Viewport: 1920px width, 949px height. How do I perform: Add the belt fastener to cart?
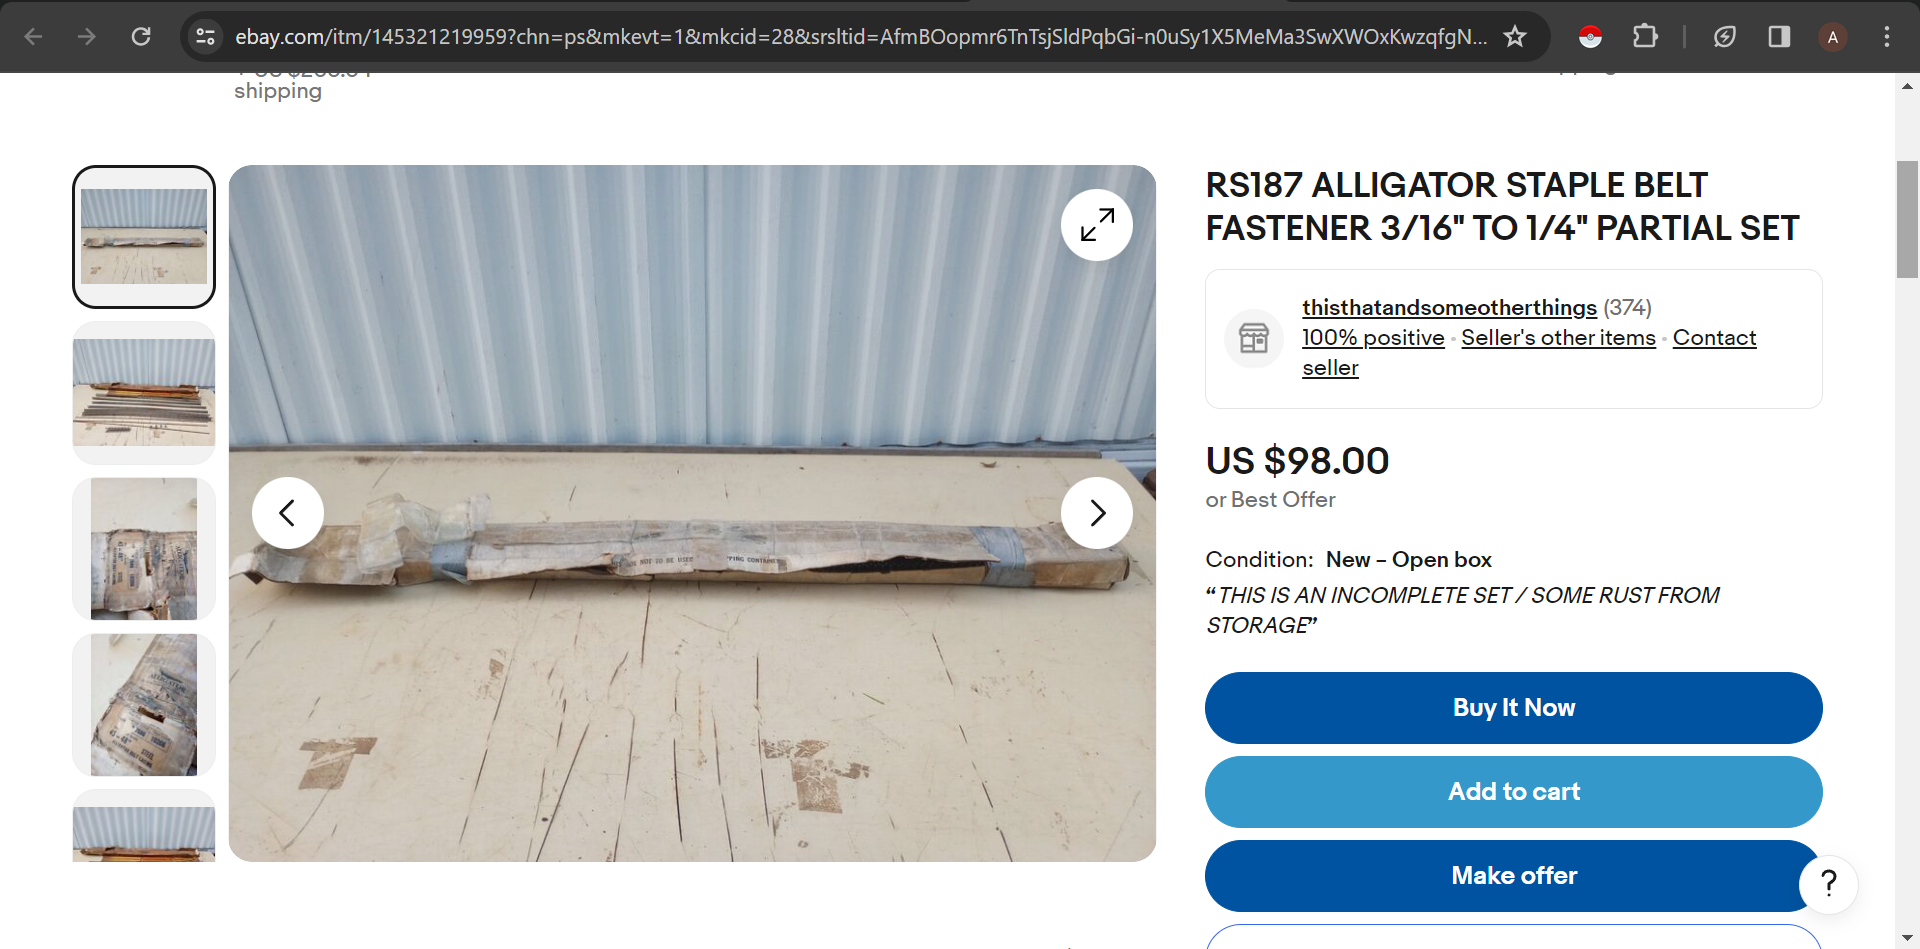pyautogui.click(x=1513, y=792)
